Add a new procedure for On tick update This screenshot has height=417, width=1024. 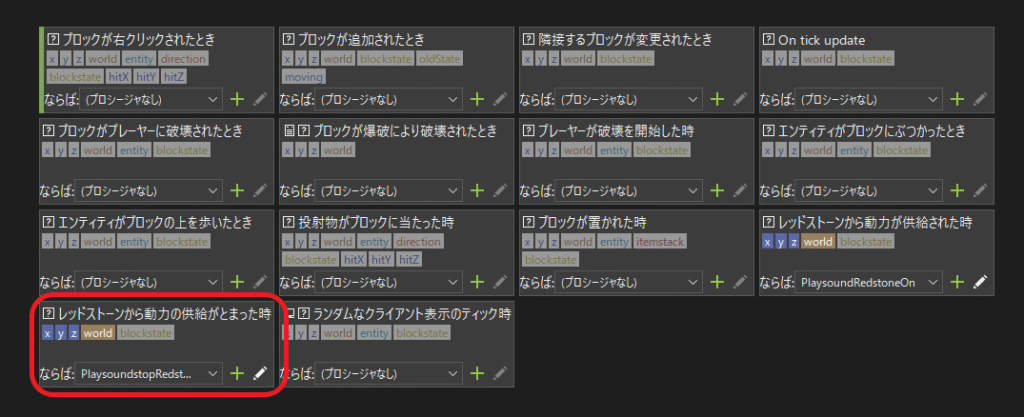click(957, 99)
